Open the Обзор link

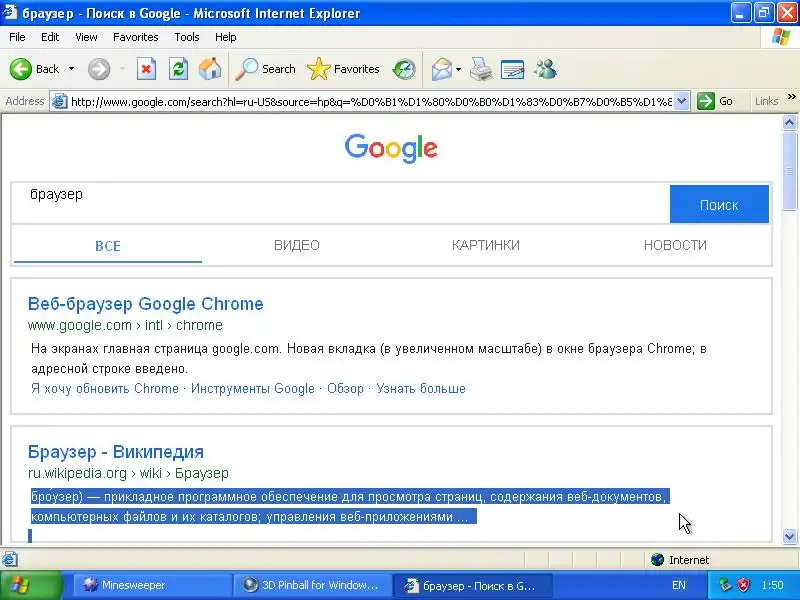tap(345, 389)
